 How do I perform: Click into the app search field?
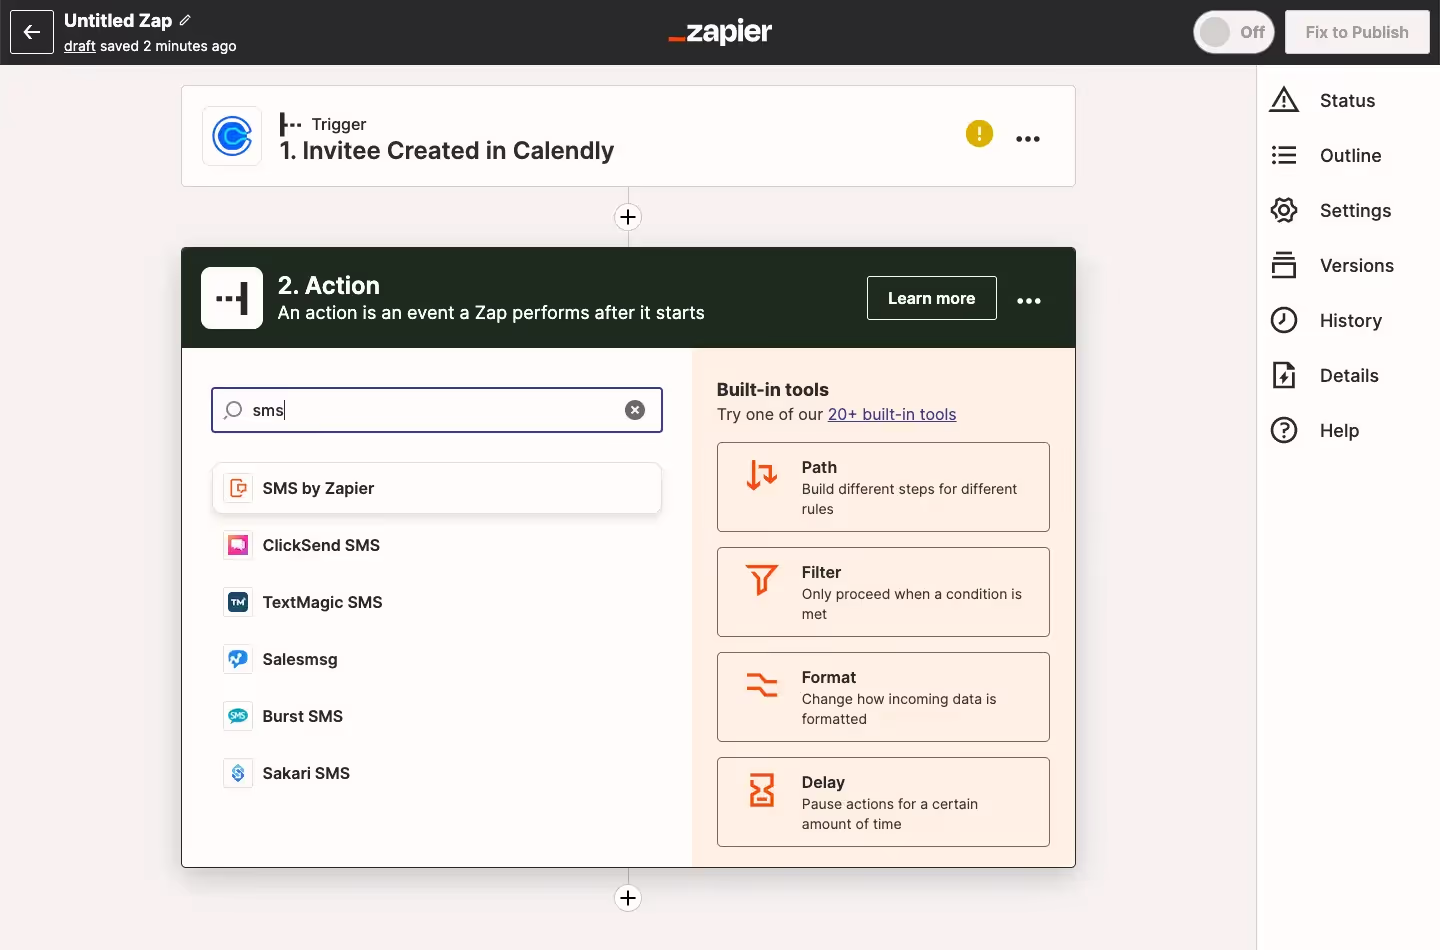tap(437, 410)
